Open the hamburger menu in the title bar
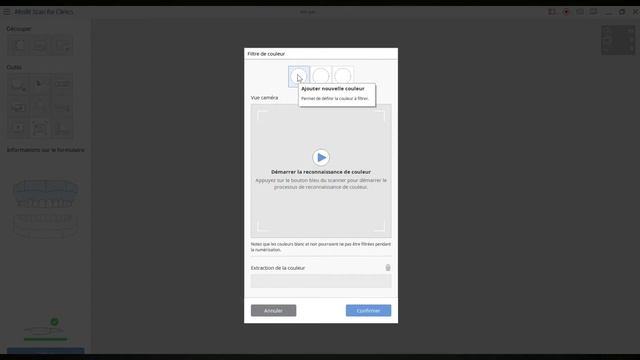640x360 pixels. click(x=7, y=12)
